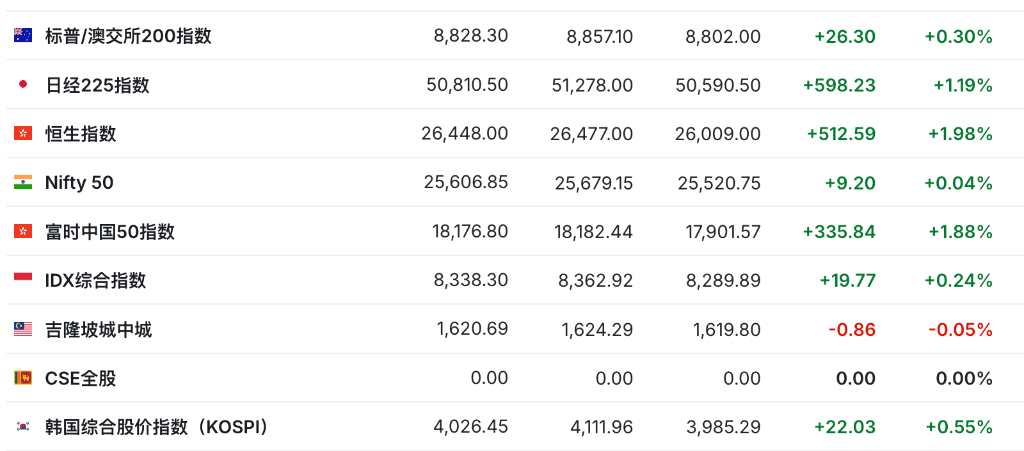Viewport: 1024px width, 451px height.
Task: Click the Indonesia flag icon
Action: 23,280
